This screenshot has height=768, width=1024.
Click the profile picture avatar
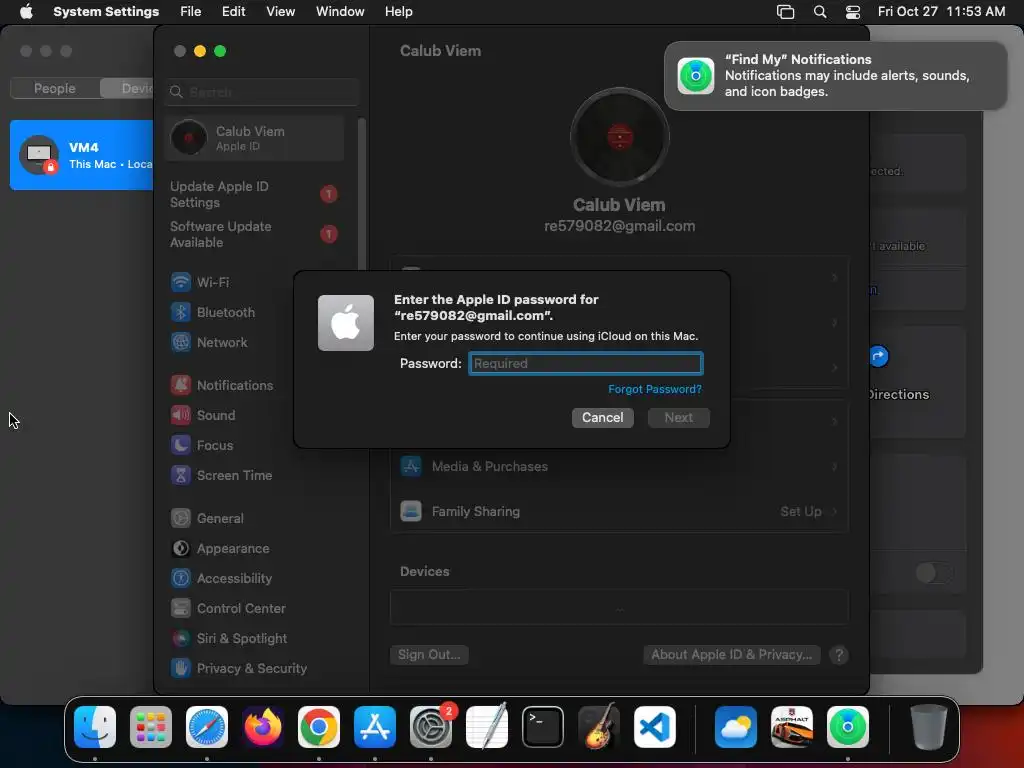coord(619,137)
